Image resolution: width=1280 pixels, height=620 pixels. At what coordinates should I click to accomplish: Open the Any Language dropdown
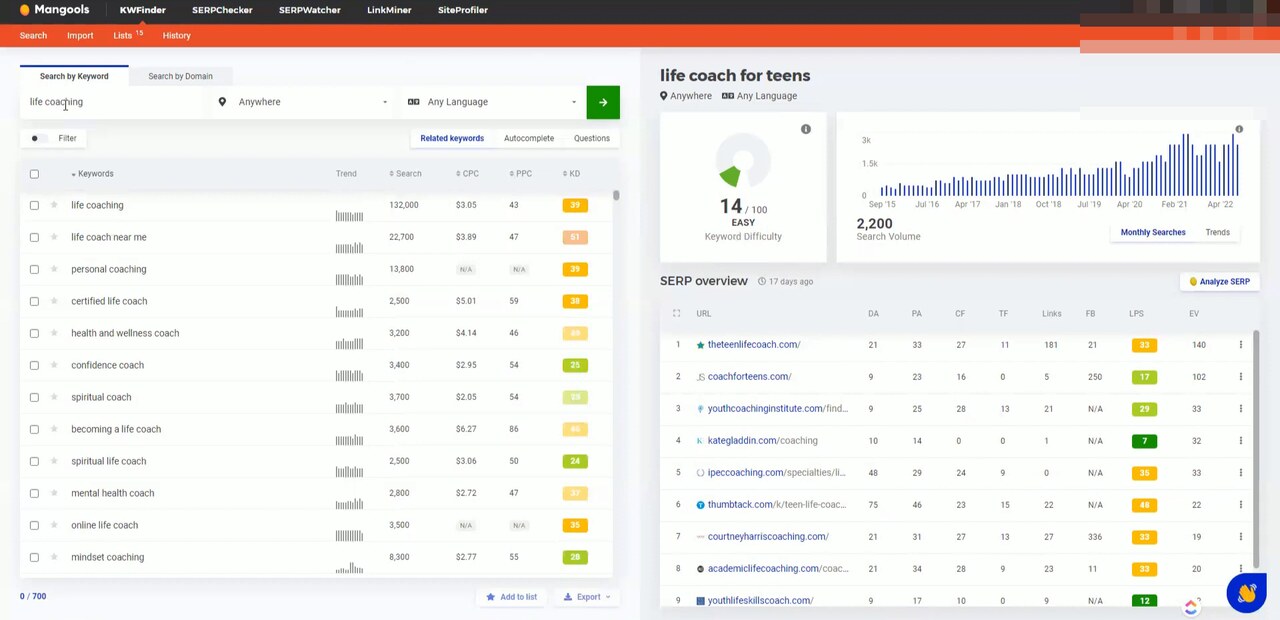pos(493,102)
